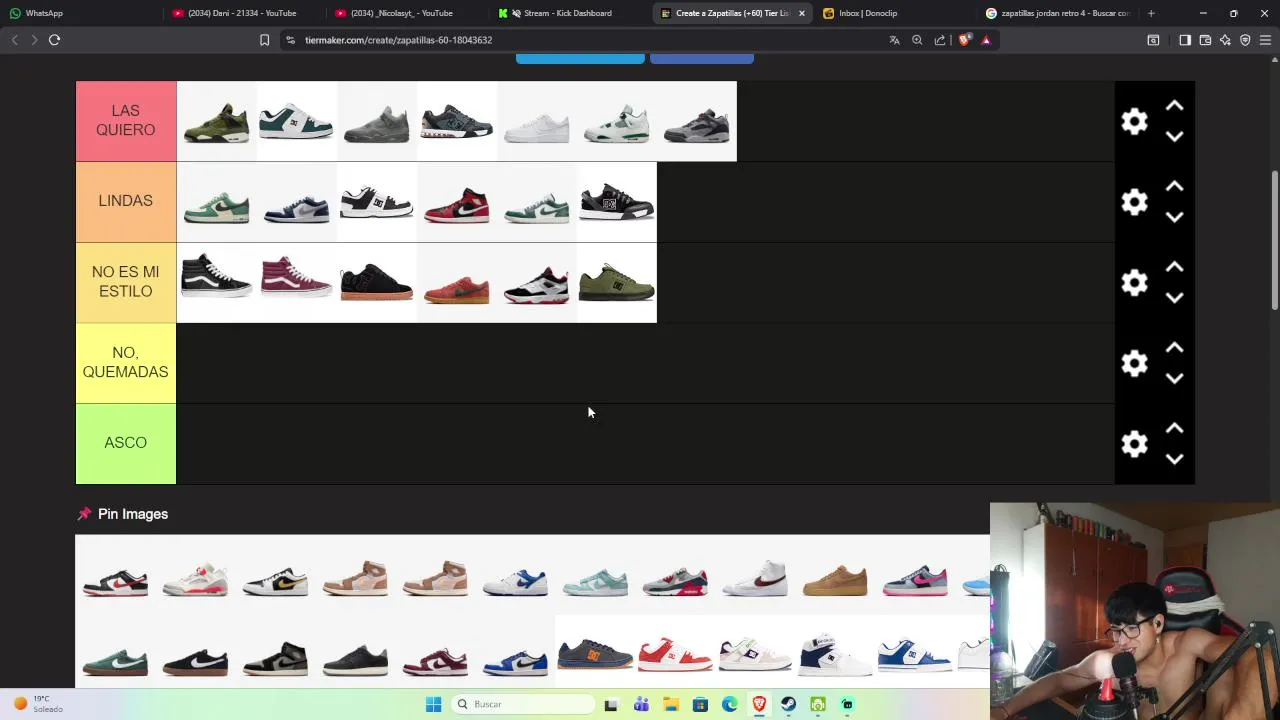Pick tan wheat sneaker from image pool

point(835,577)
